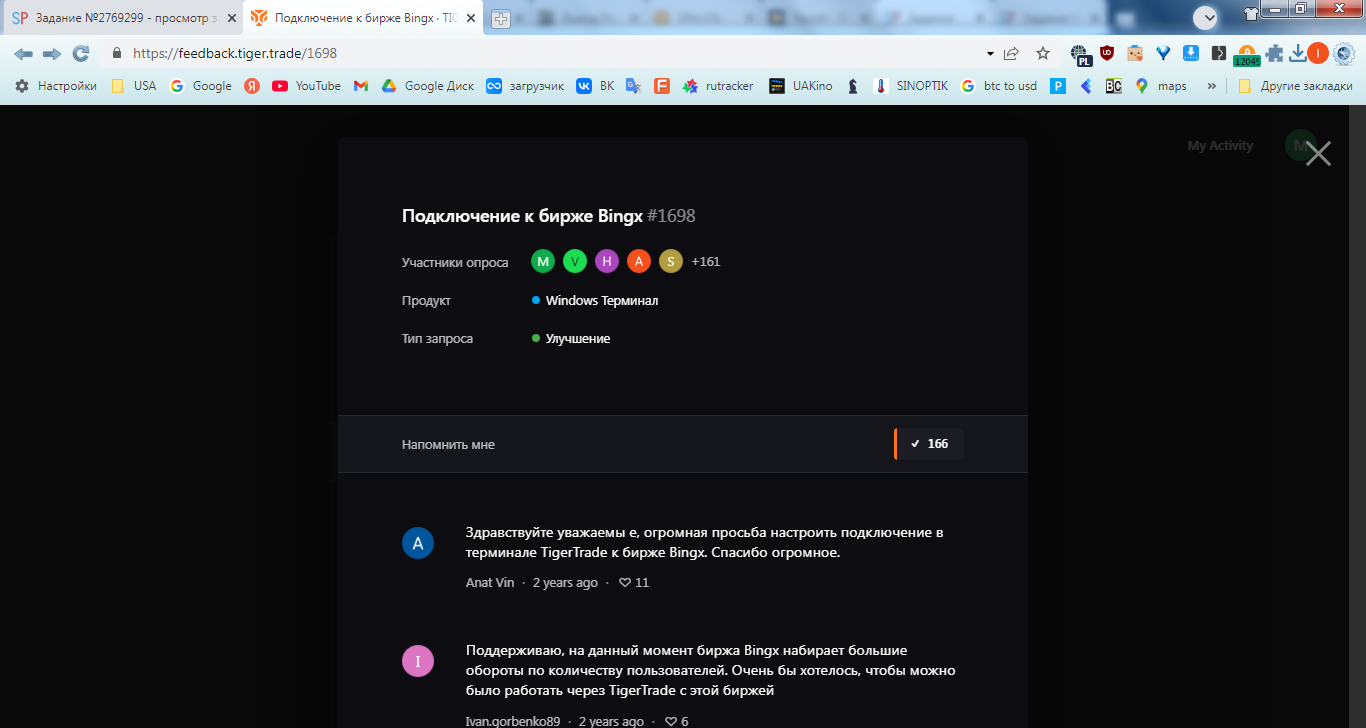The width and height of the screenshot is (1366, 728).
Task: Close the Подключение к бирже Bingx tab
Action: pyautogui.click(x=471, y=18)
